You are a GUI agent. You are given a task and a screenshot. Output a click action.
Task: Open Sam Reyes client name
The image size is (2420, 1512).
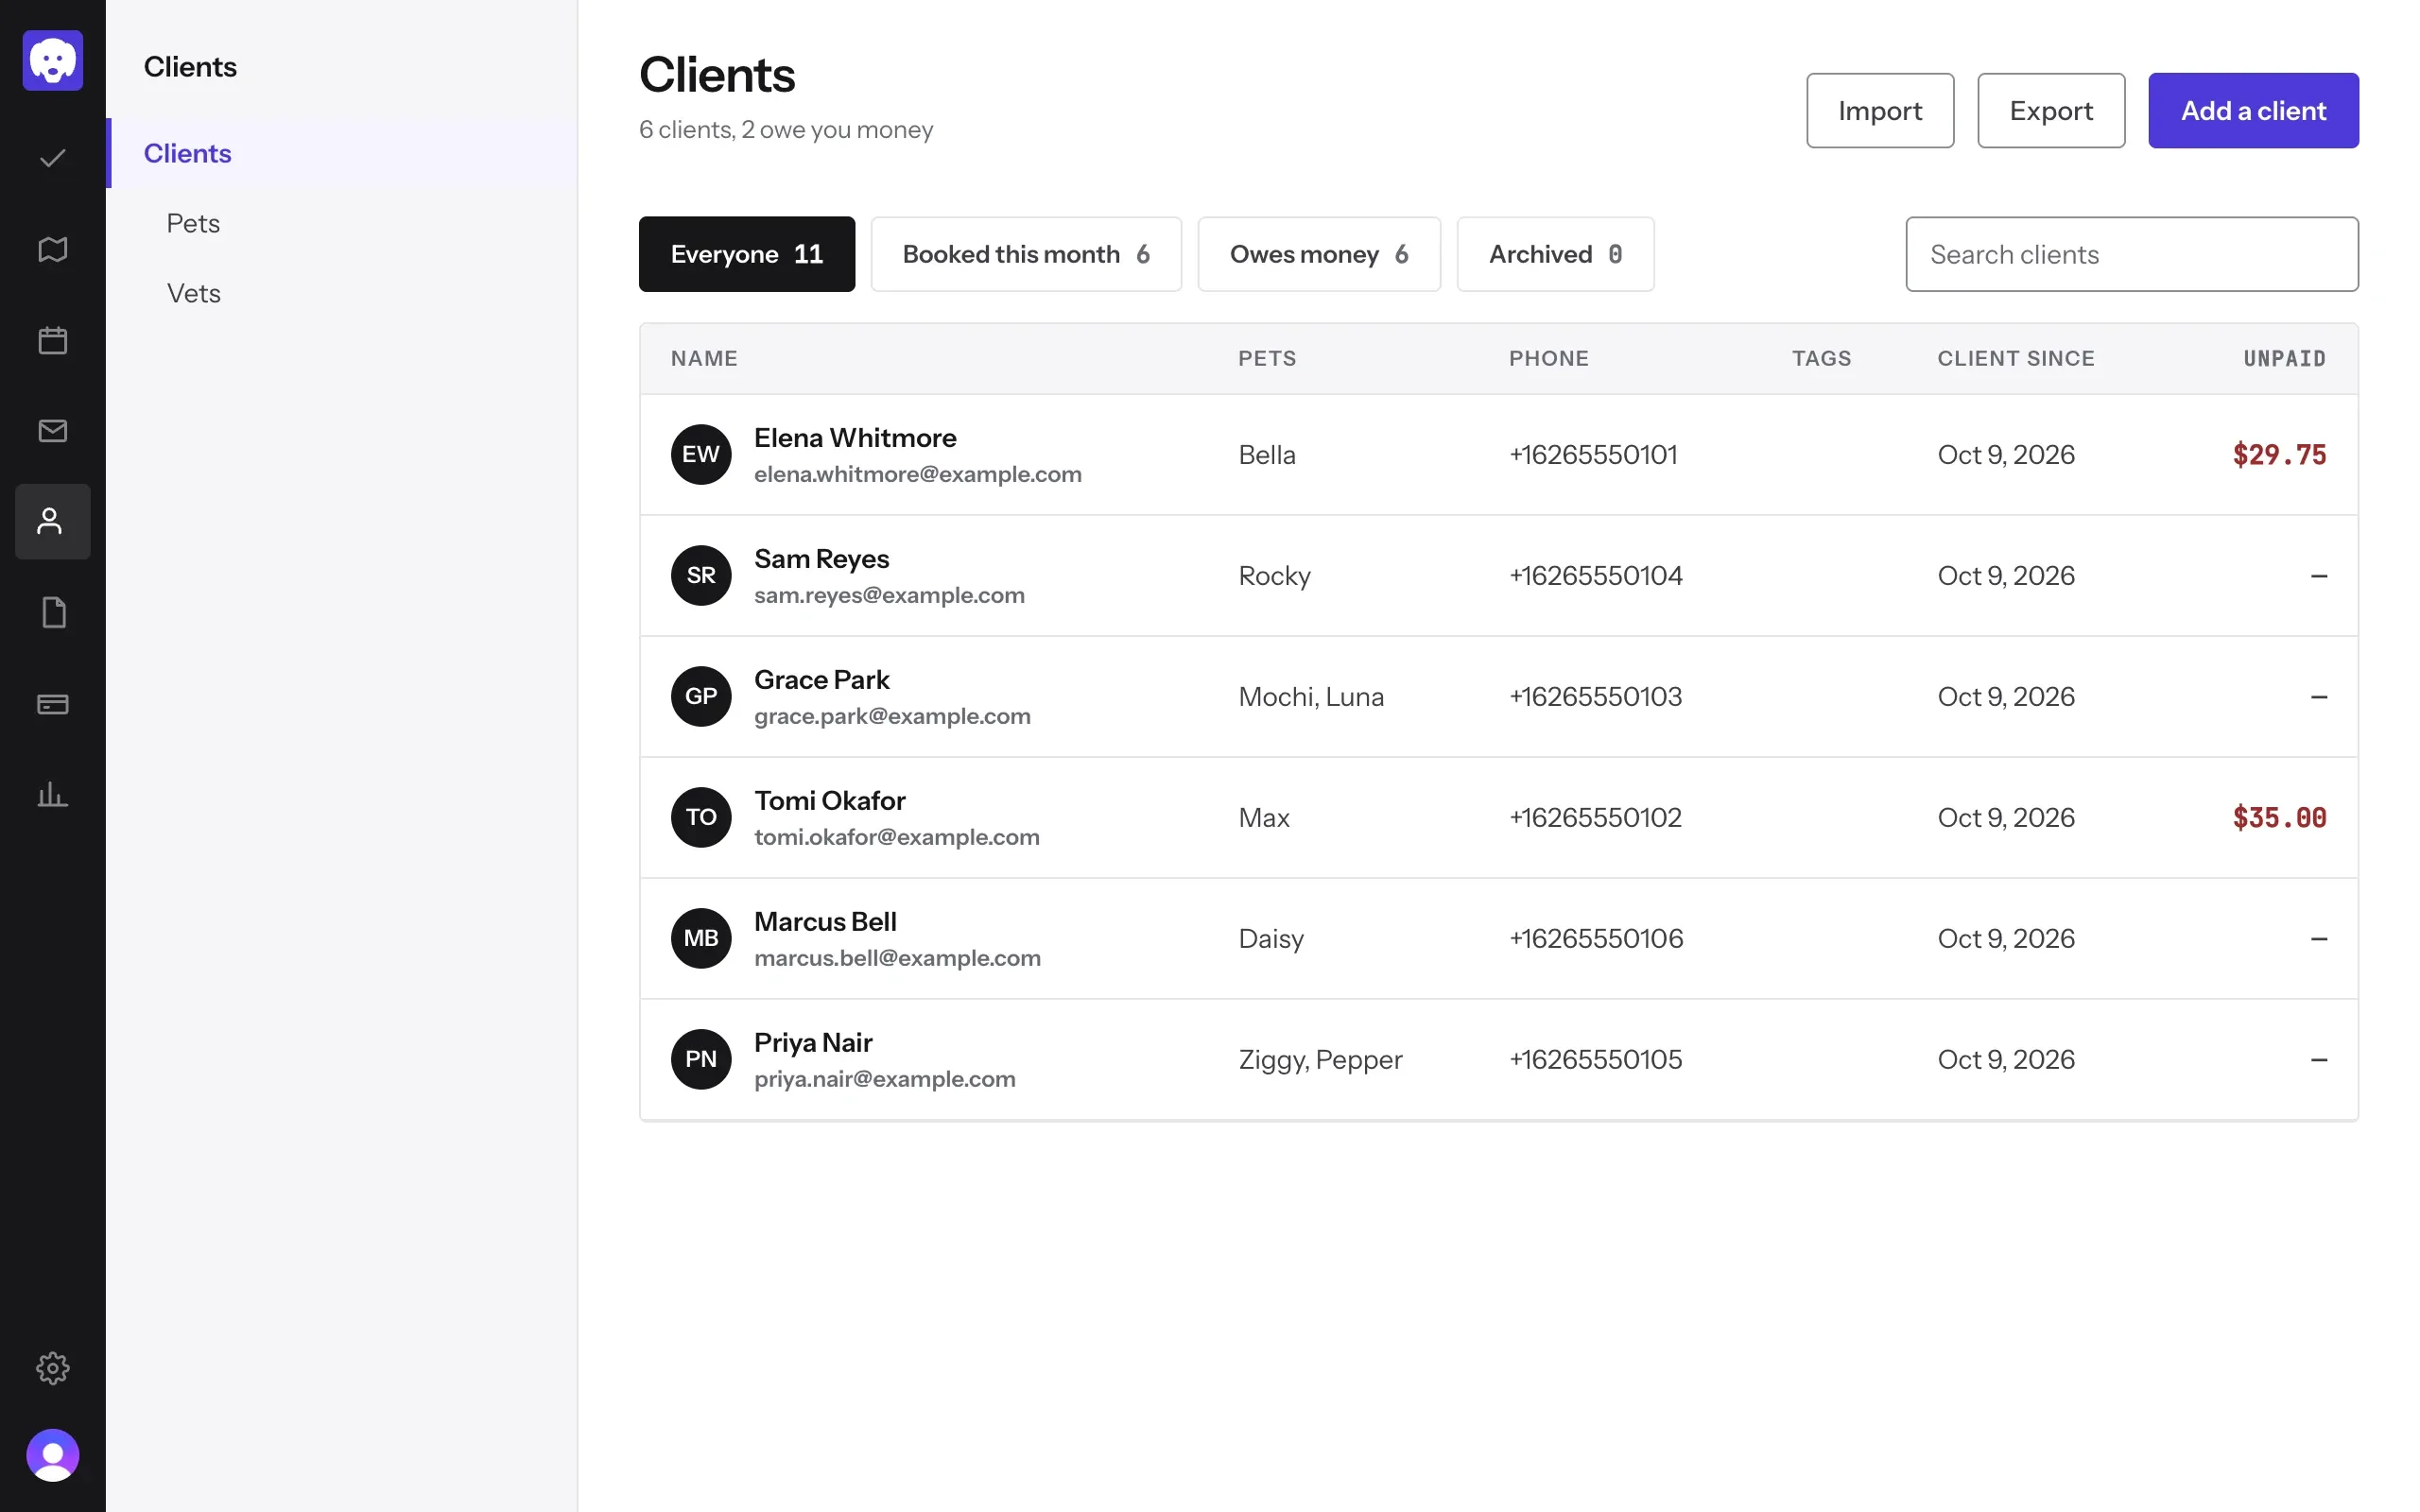(x=821, y=559)
